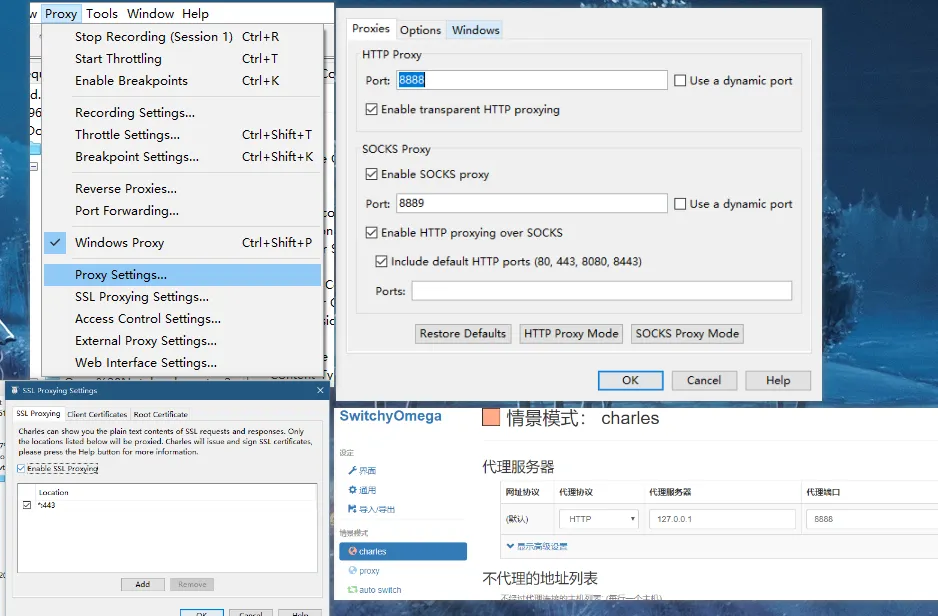Screen dimensions: 938x616
Task: Choose SSL Proxying Settings... menu entry
Action: click(142, 297)
